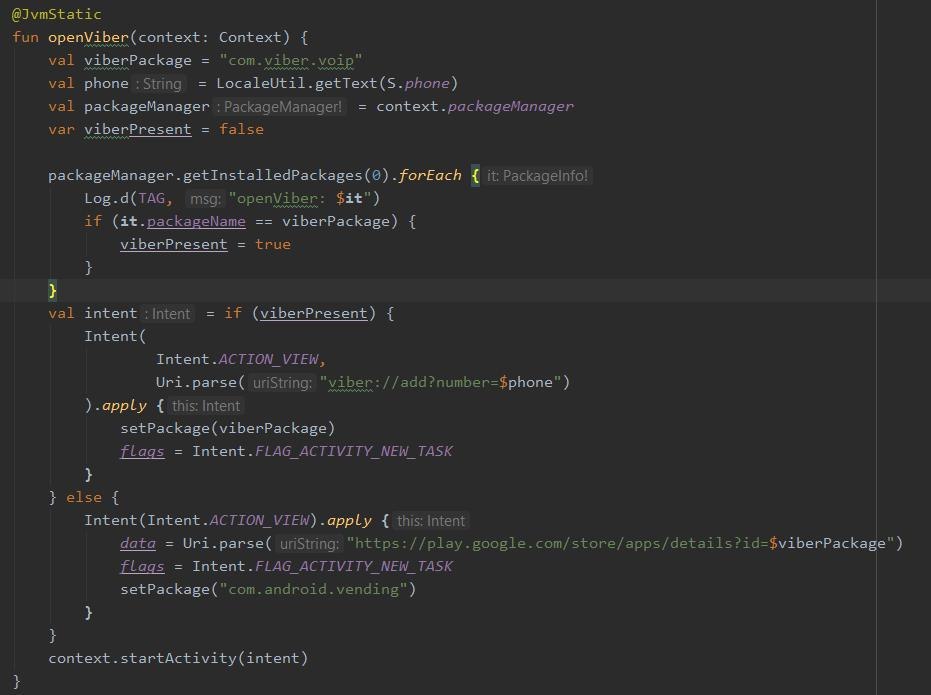This screenshot has height=695, width=931.
Task: Click the 'fun' keyword
Action: point(26,37)
